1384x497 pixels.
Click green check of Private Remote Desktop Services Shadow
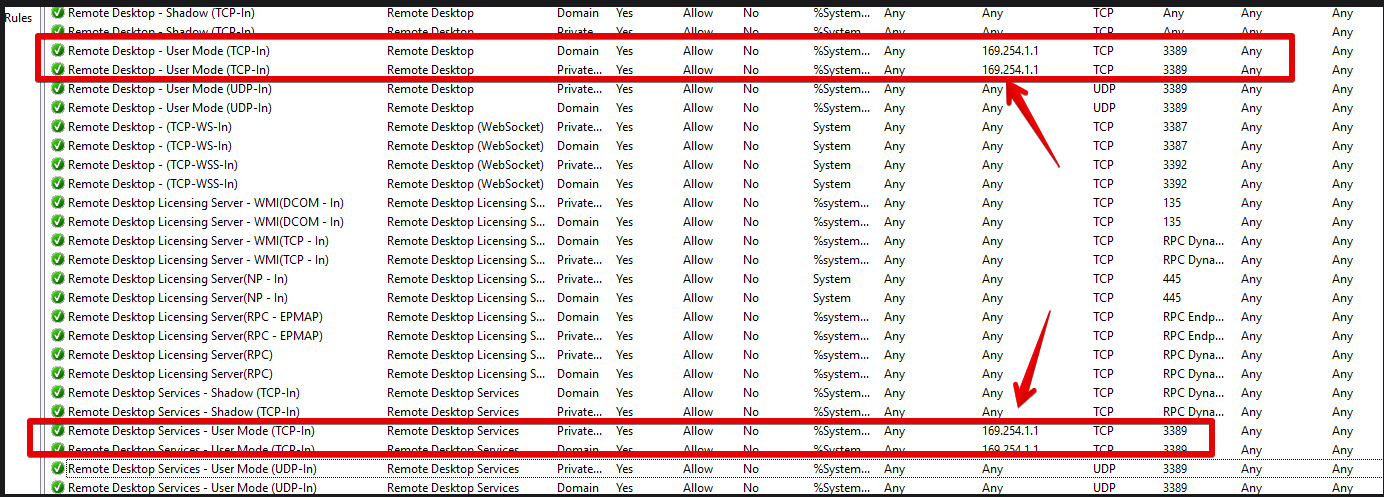pos(58,412)
